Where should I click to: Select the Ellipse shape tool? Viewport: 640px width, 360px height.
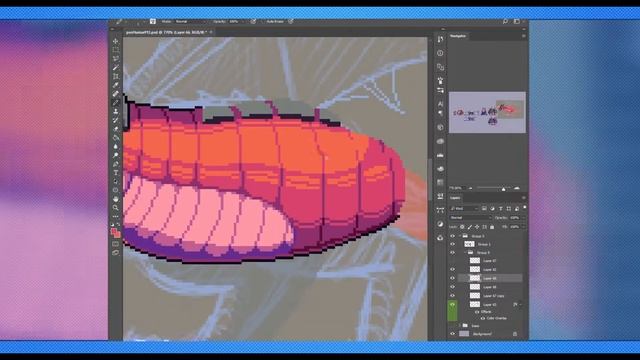116,190
